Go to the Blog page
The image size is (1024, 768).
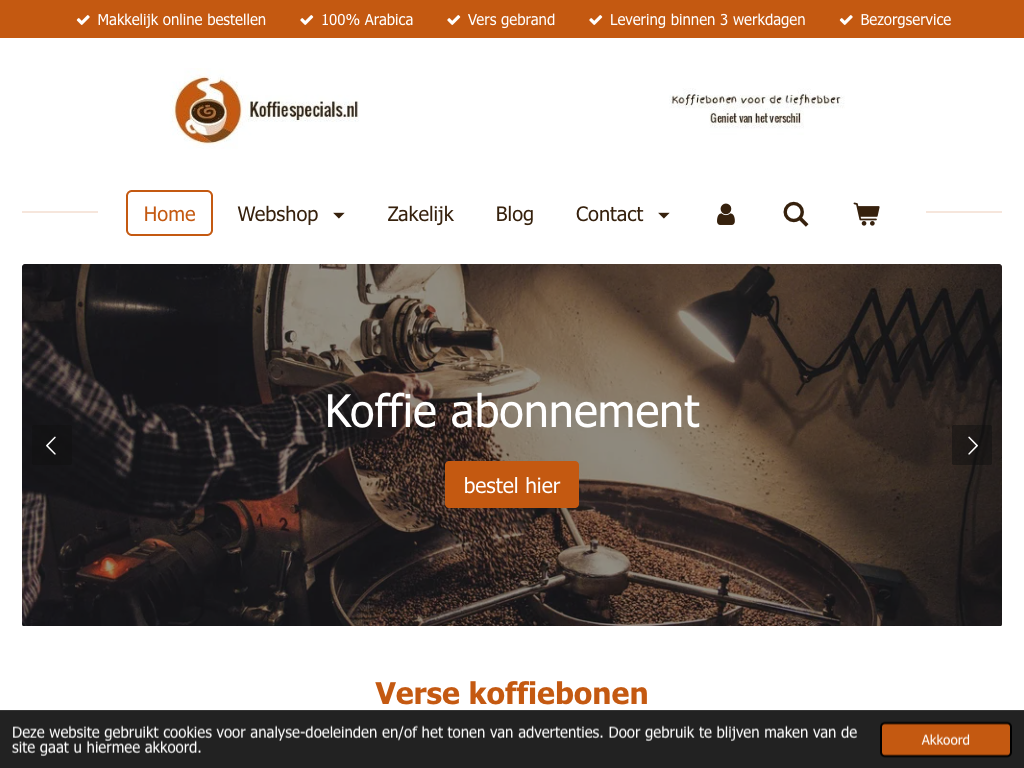pyautogui.click(x=515, y=214)
